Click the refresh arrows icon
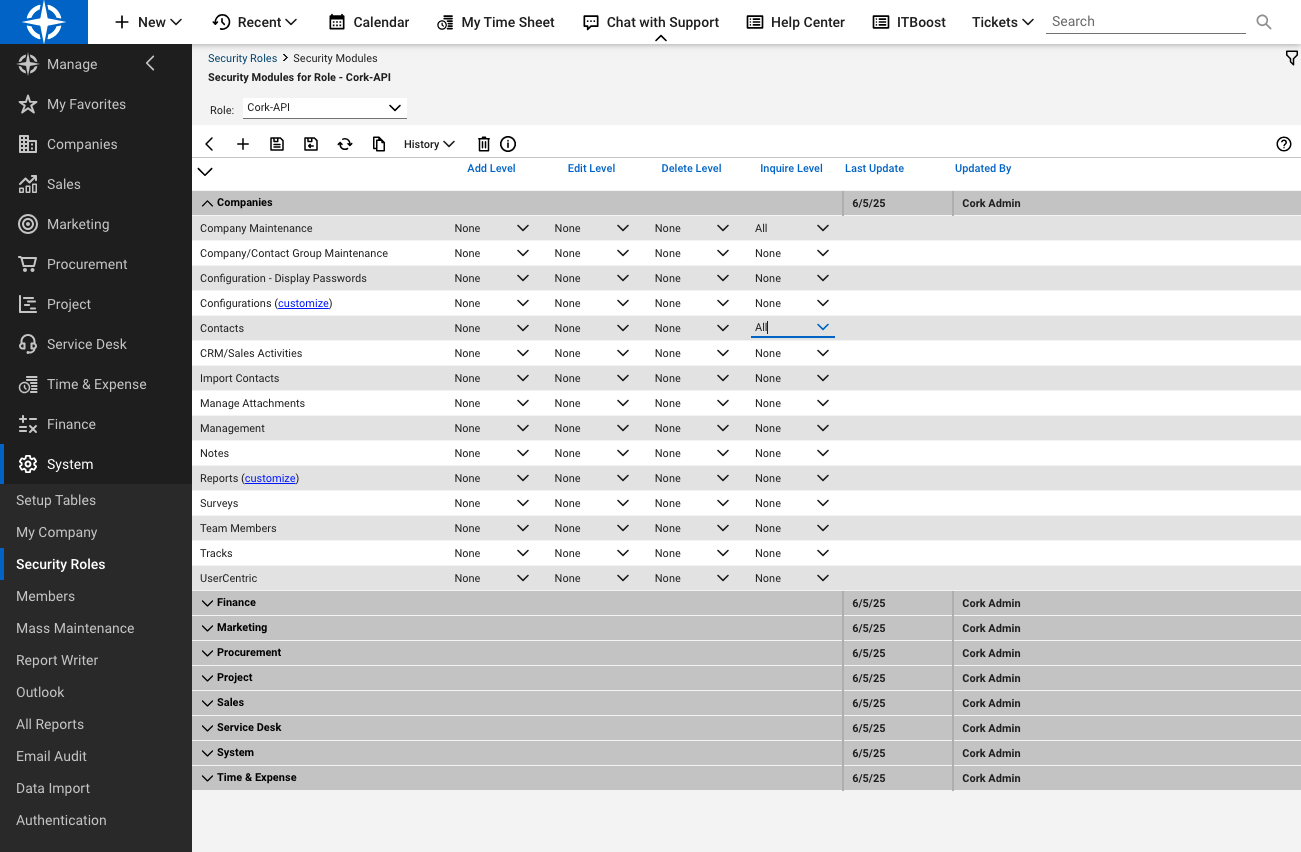 345,144
